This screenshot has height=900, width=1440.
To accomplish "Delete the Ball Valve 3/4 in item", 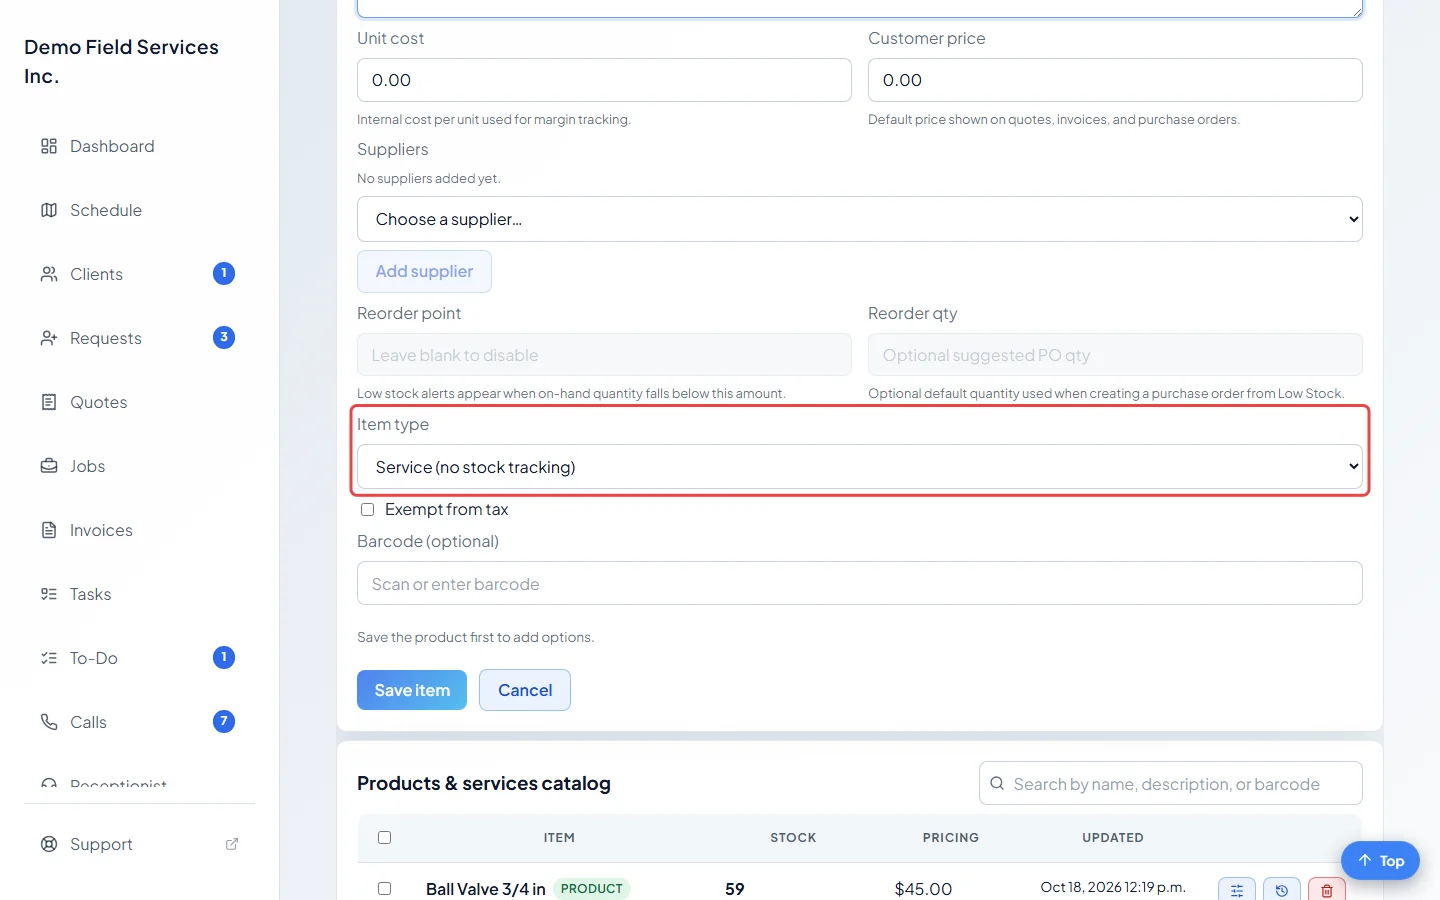I will click(1327, 889).
